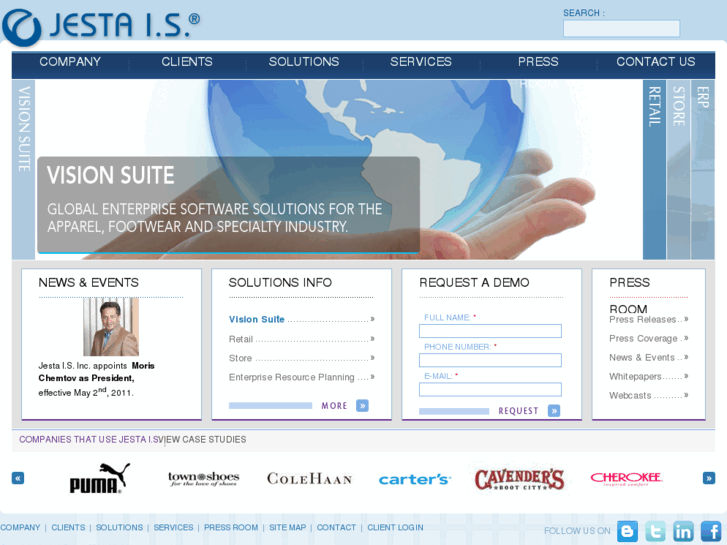
Task: Click the SOLUTIONS INFO panel heading
Action: pyautogui.click(x=280, y=282)
